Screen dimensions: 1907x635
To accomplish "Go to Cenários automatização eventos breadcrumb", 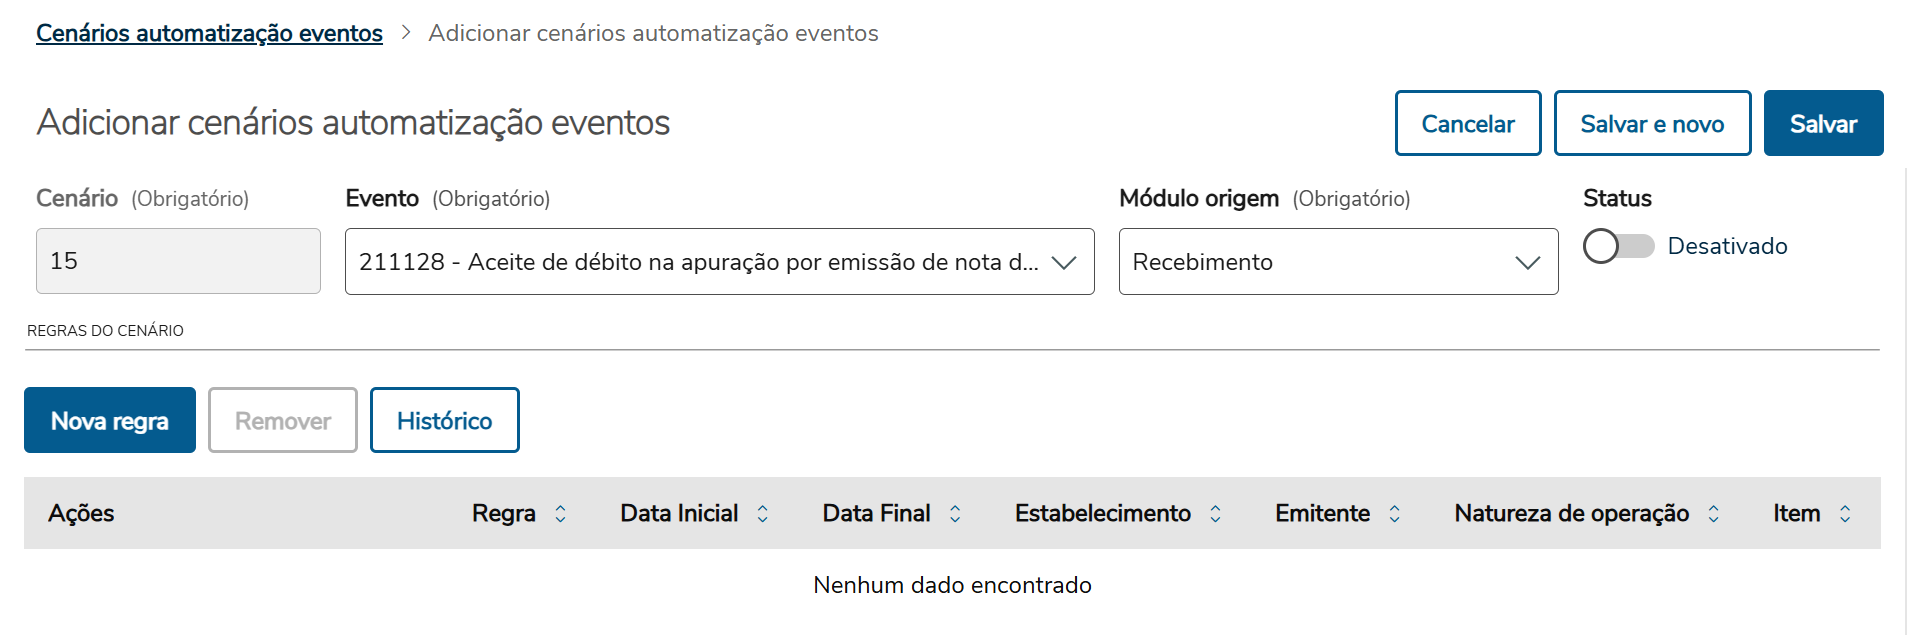I will 209,33.
